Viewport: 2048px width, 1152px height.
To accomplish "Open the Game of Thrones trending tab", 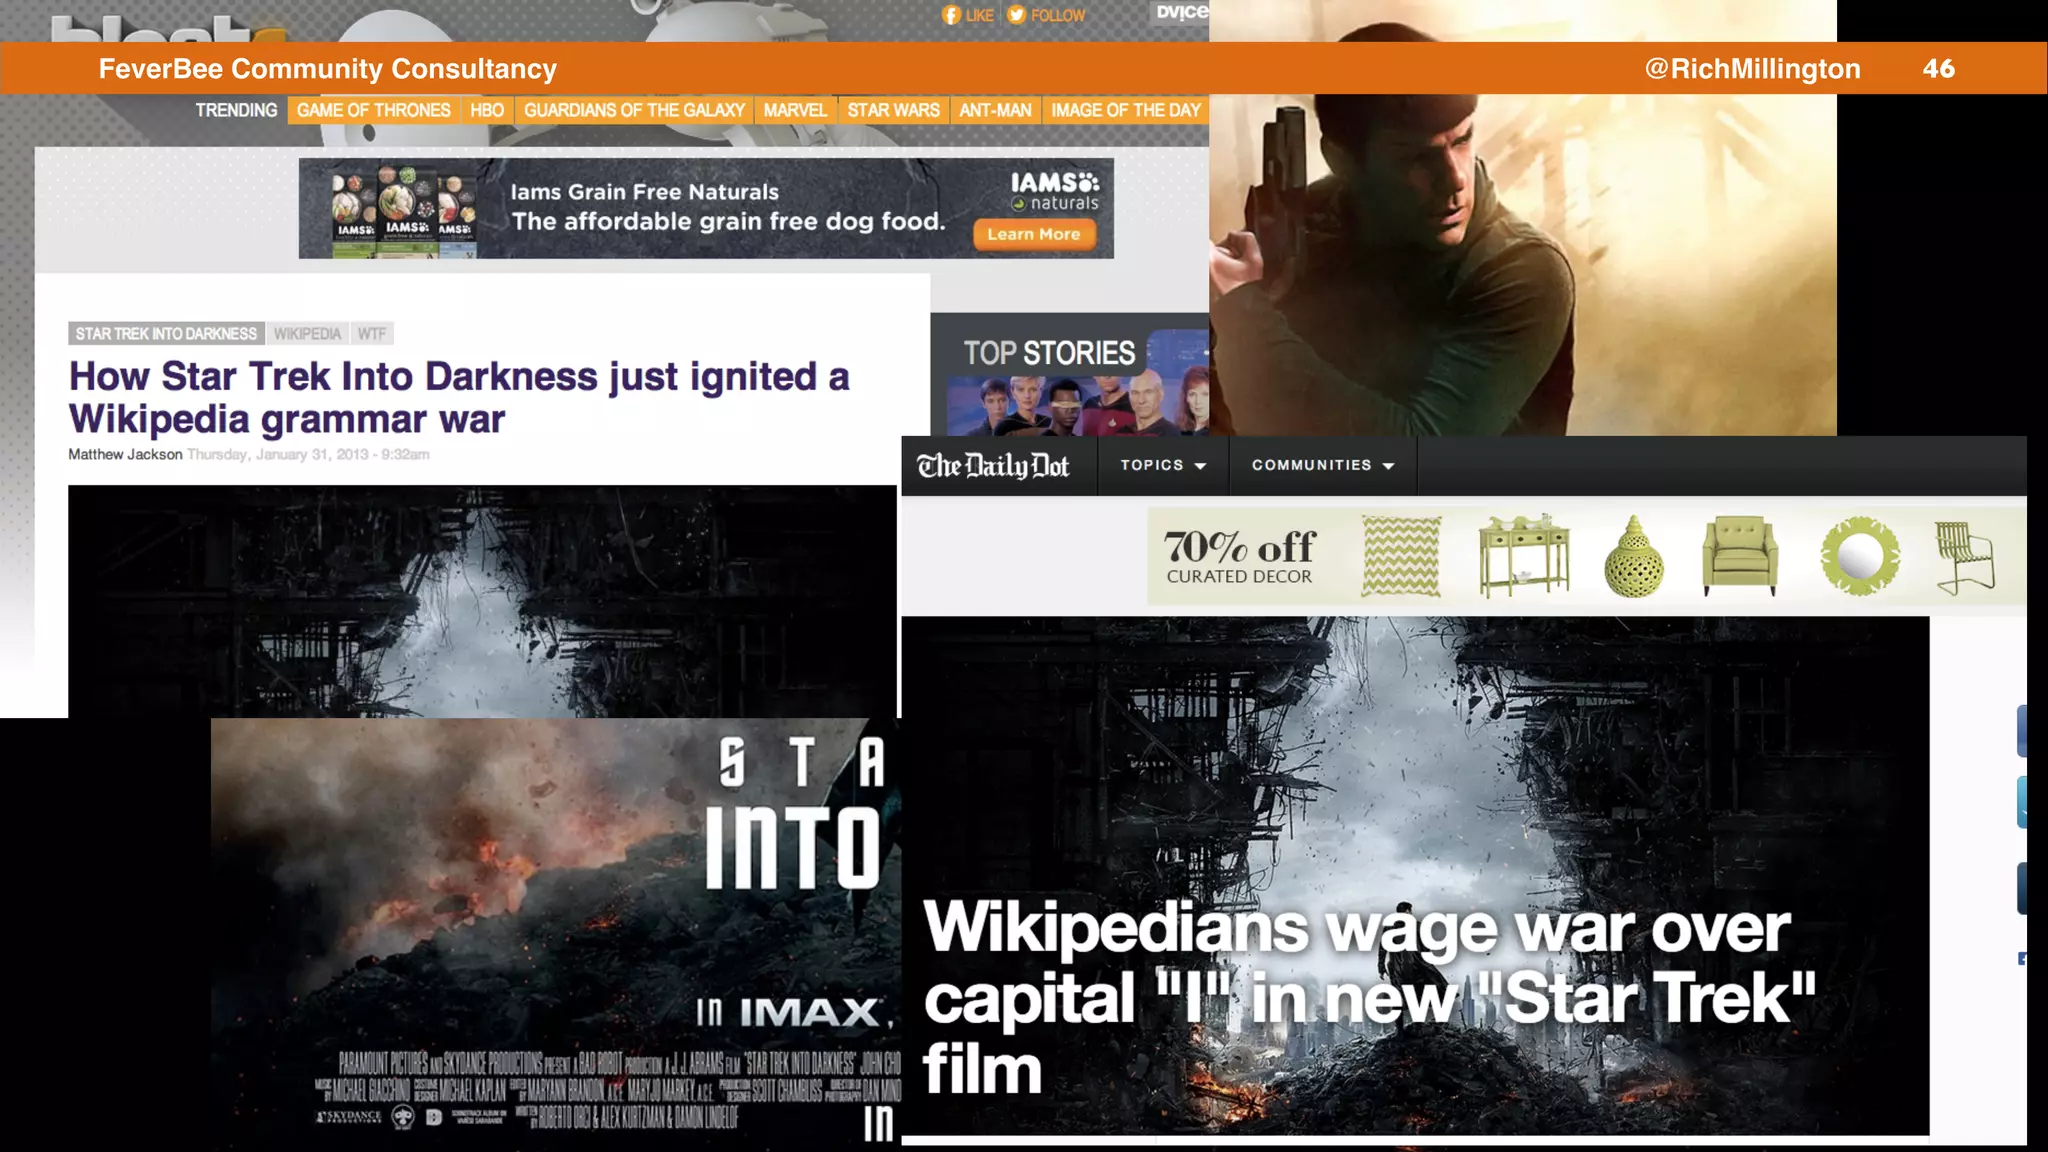I will tap(373, 110).
